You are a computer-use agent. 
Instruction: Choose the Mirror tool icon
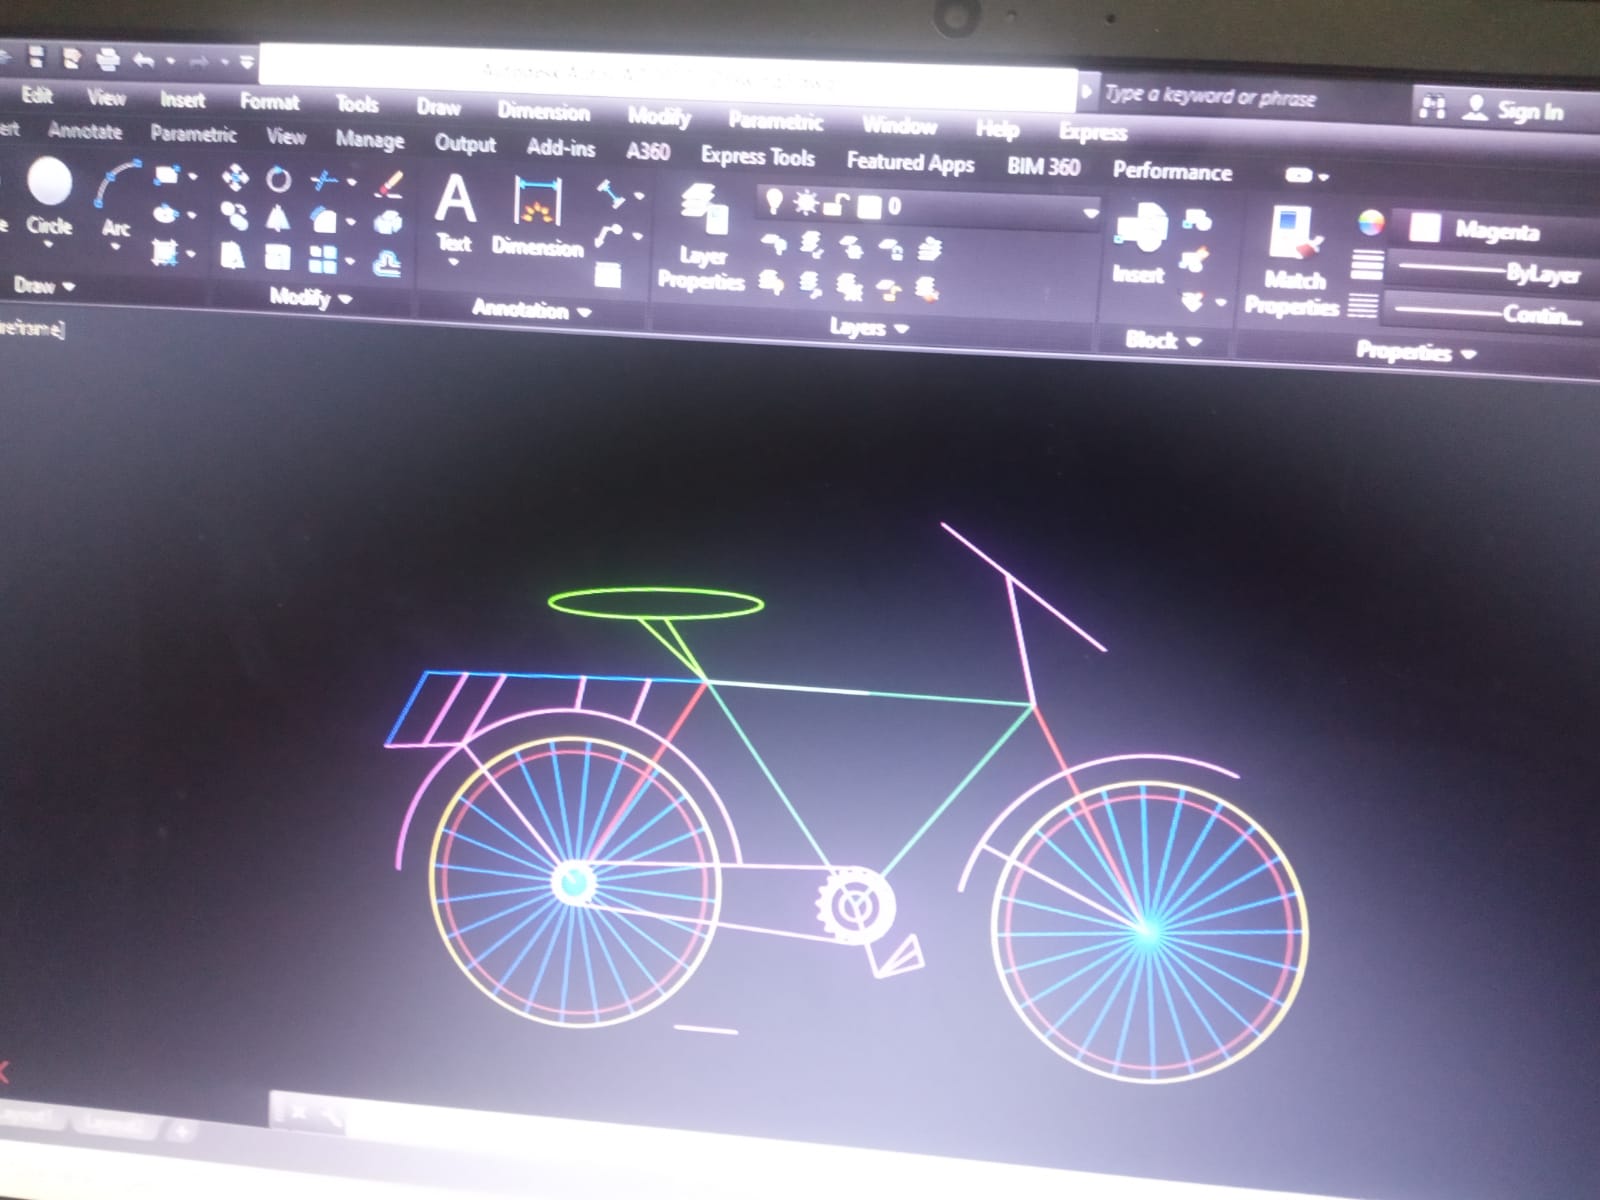coord(278,217)
